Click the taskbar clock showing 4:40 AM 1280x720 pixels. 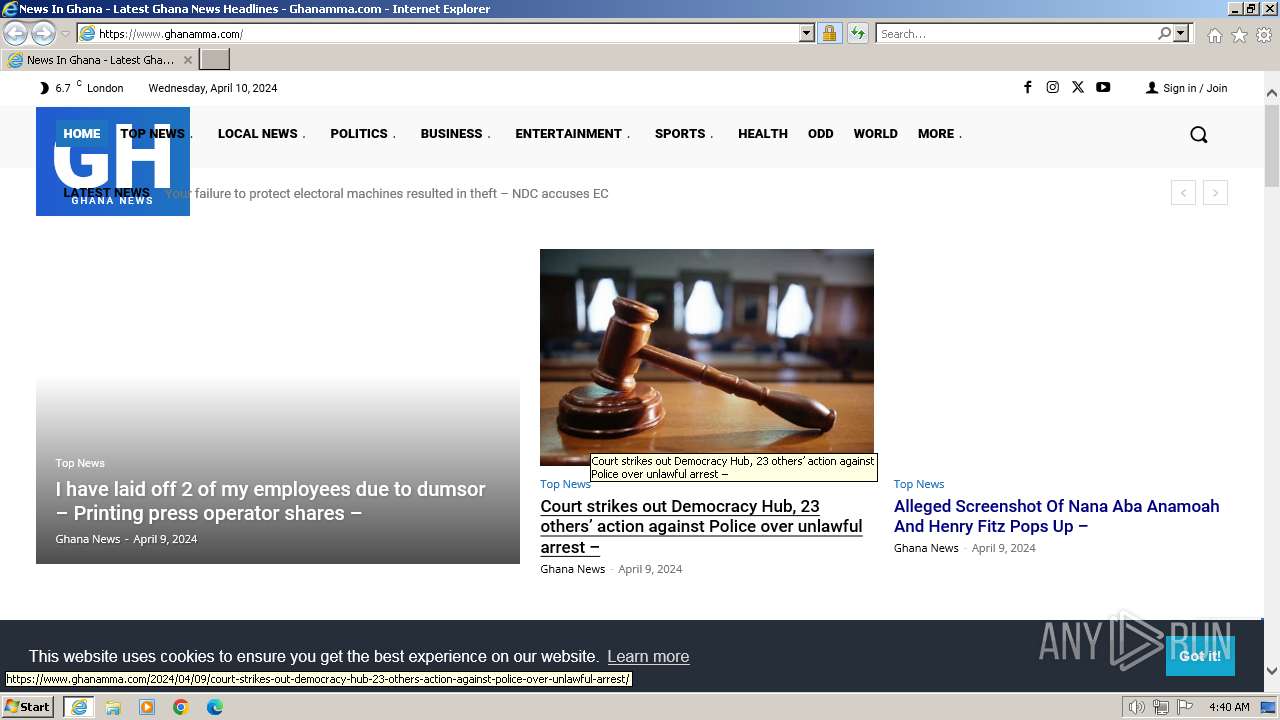pos(1229,707)
